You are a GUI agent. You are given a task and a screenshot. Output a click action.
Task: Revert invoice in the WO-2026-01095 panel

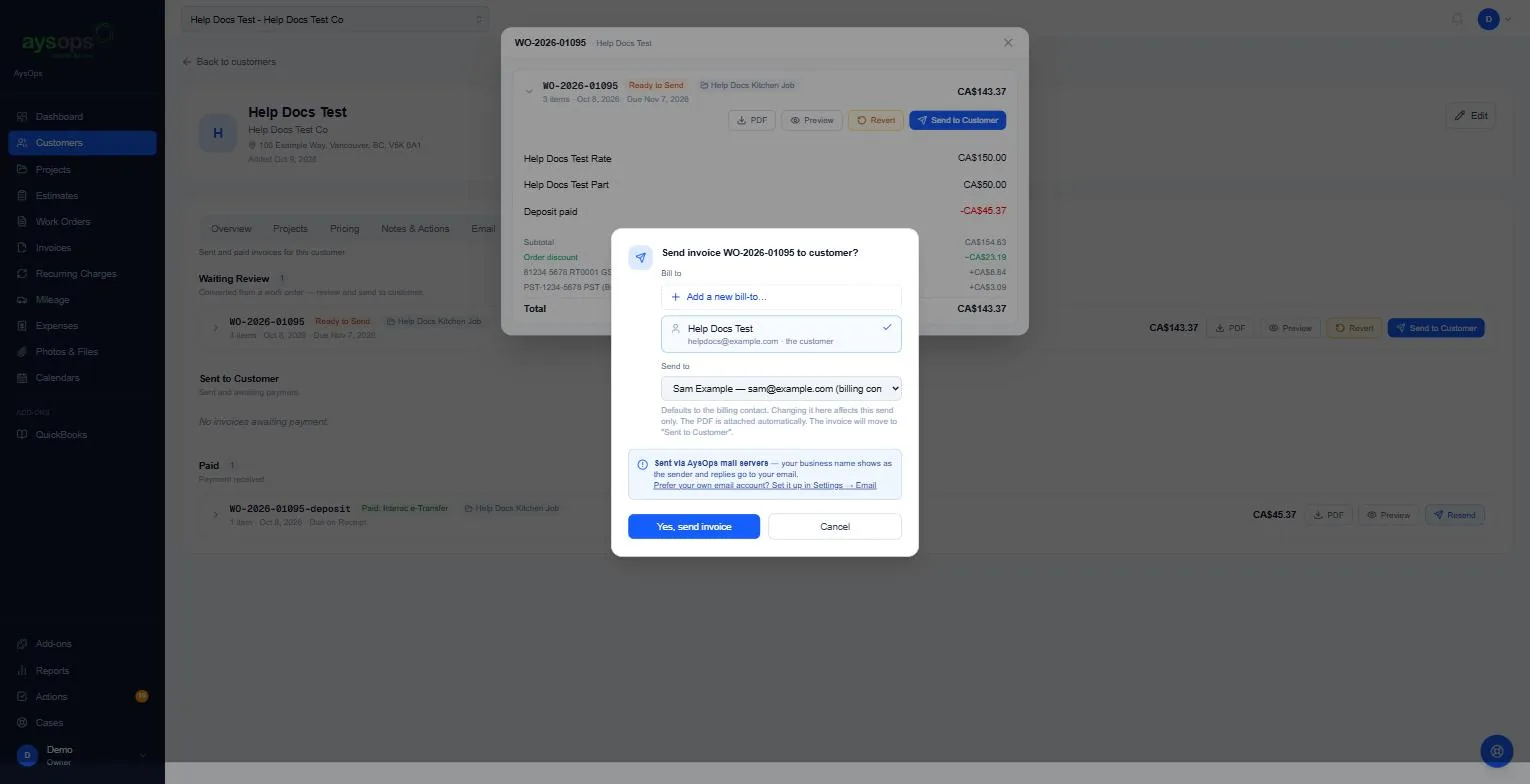876,120
